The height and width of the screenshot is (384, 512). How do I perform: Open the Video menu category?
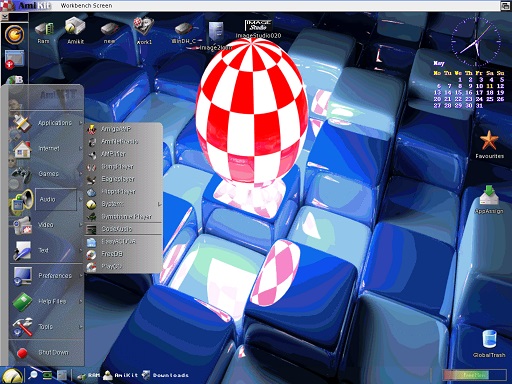point(47,225)
